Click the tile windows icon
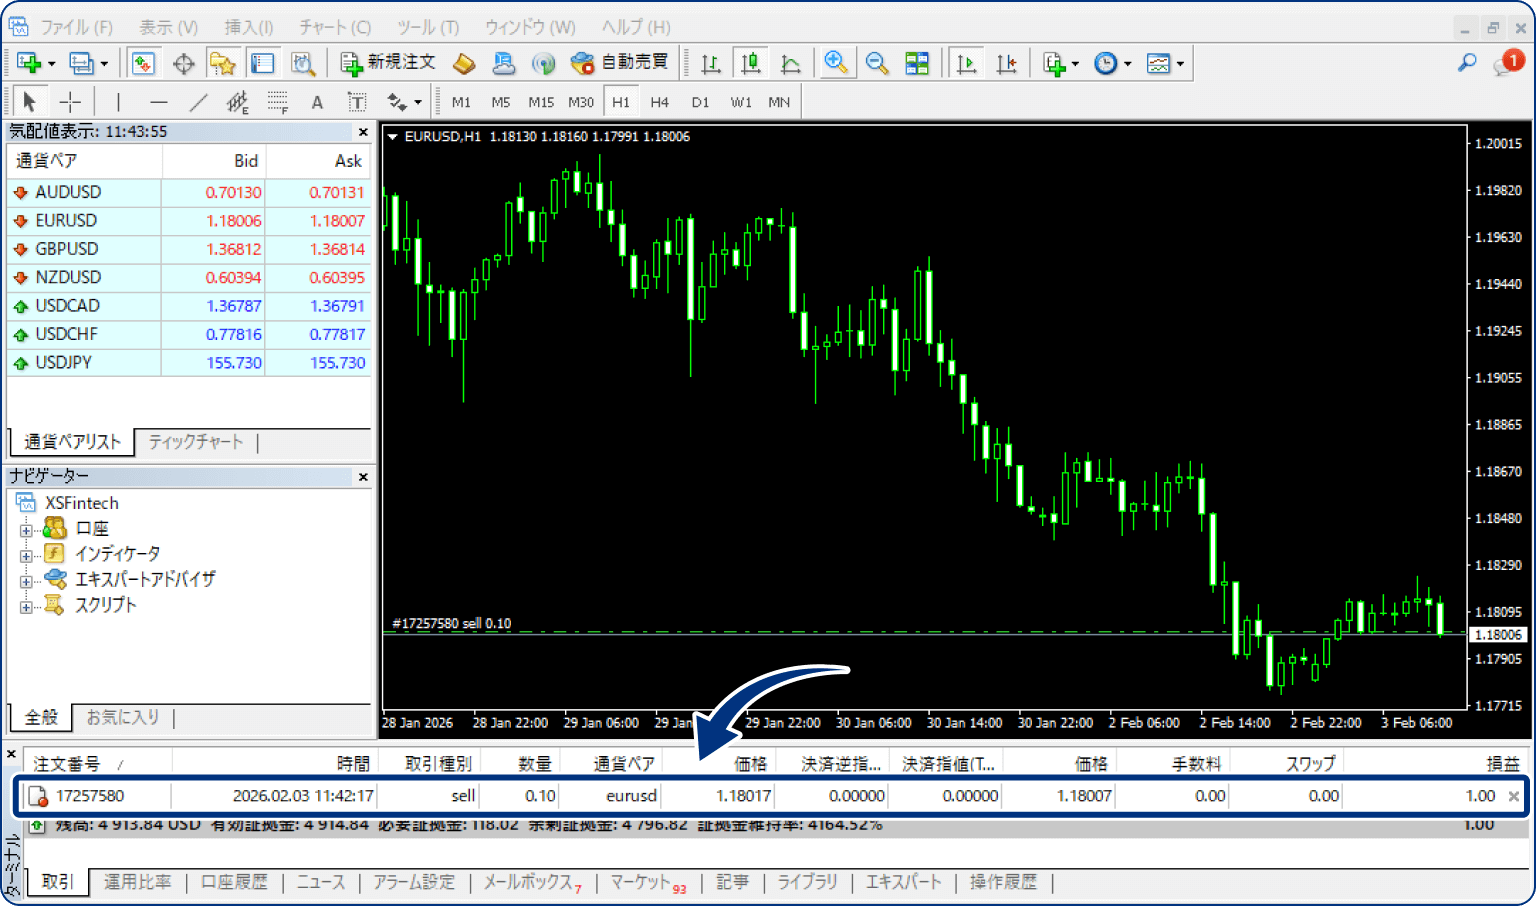 [917, 64]
